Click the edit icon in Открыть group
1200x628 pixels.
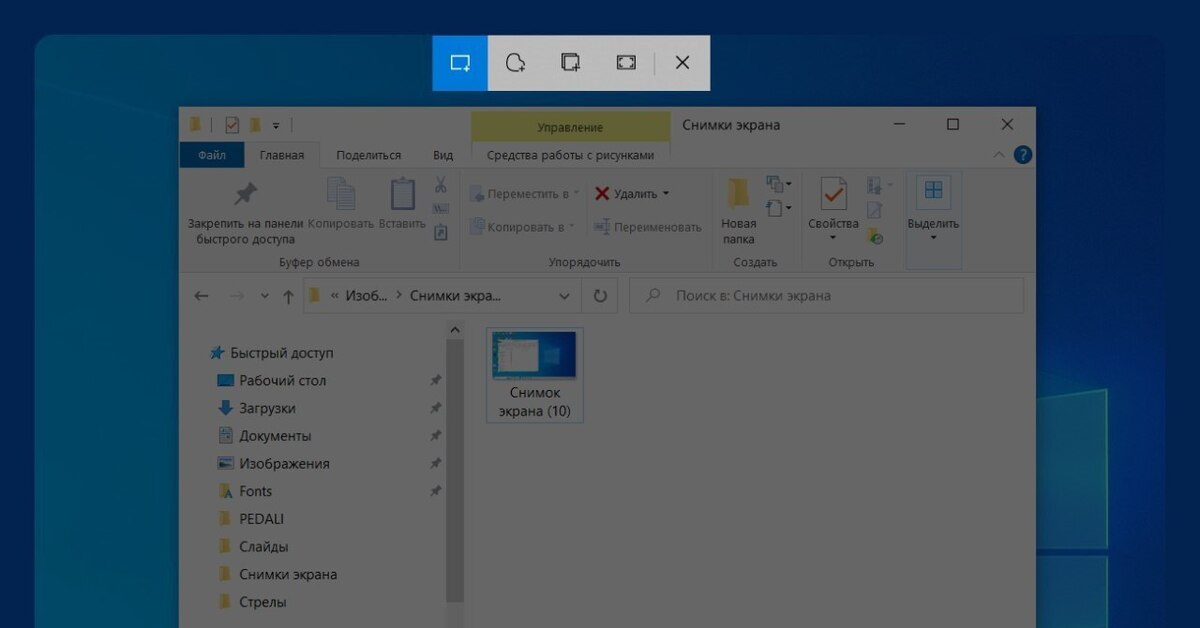click(x=875, y=210)
